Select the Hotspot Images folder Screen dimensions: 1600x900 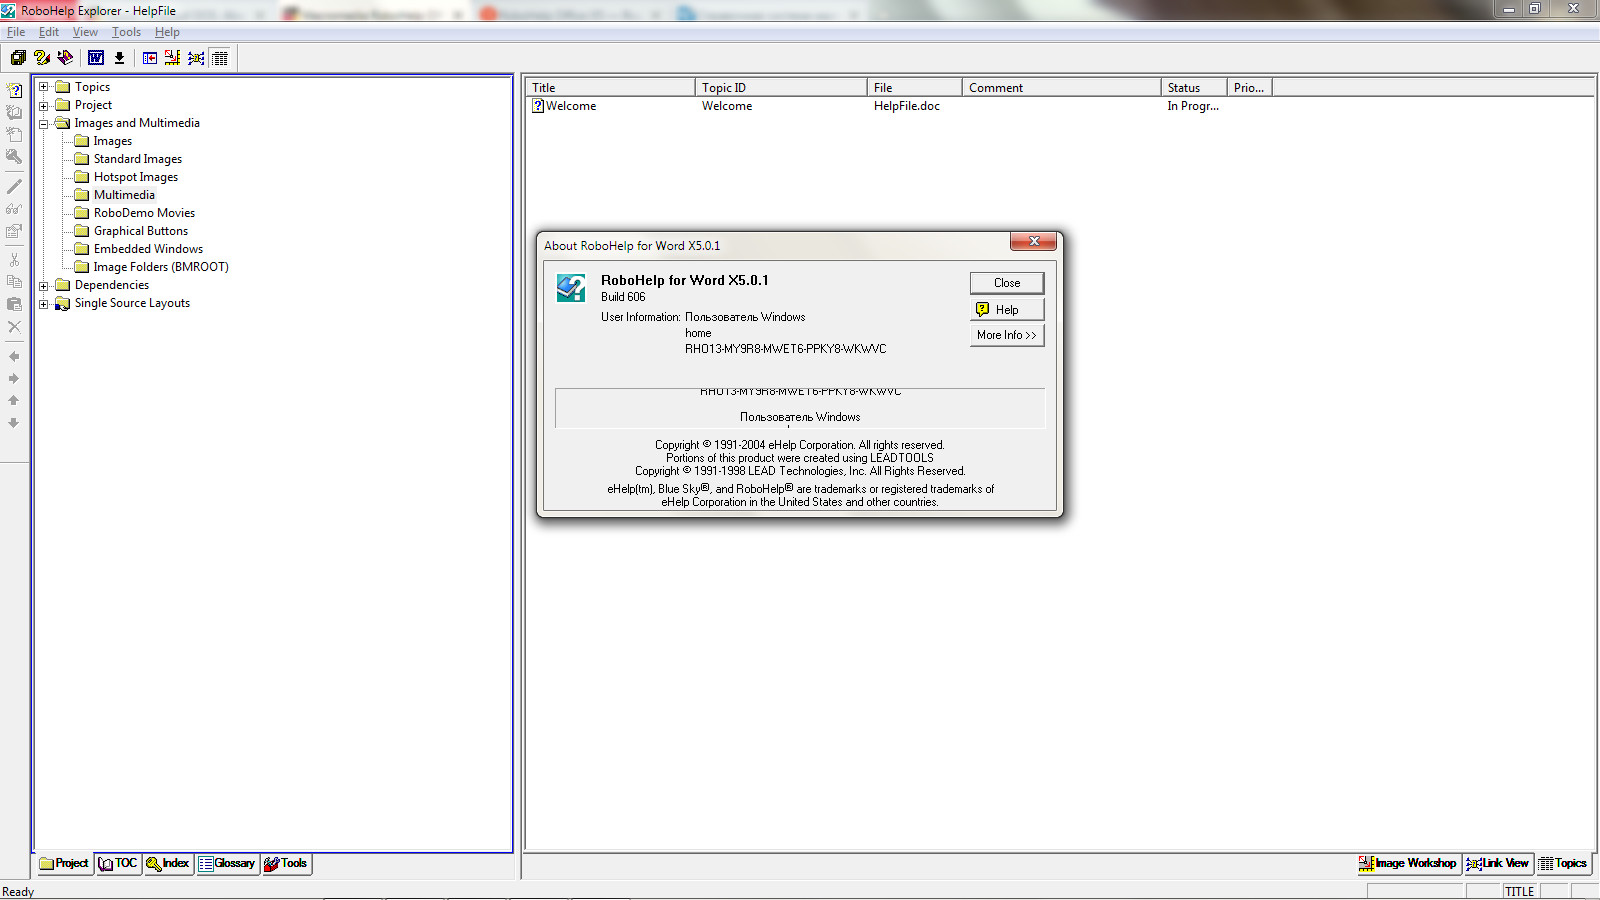point(136,177)
